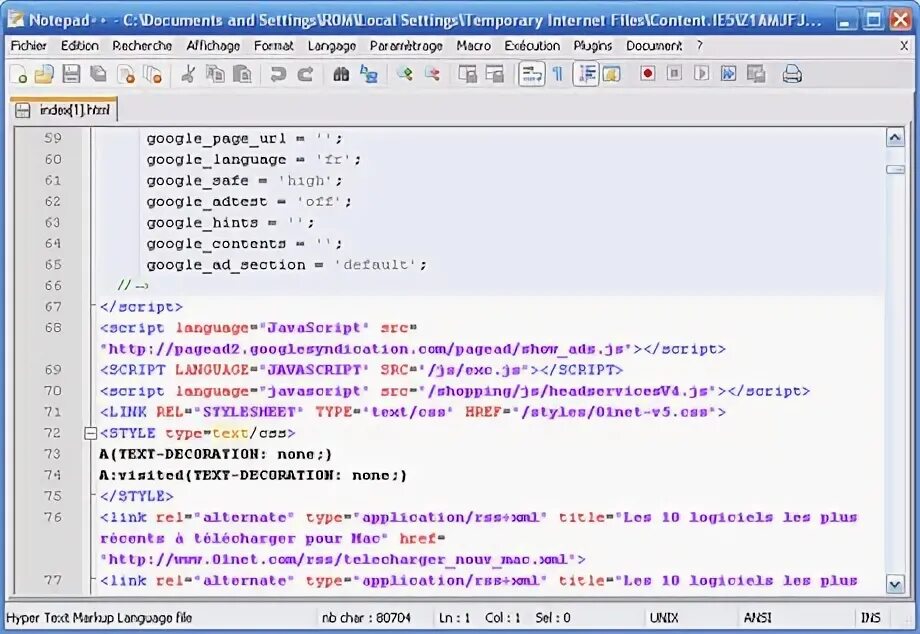Toggle synchronized horizontal scrolling
Viewport: 920px width, 634px height.
495,74
